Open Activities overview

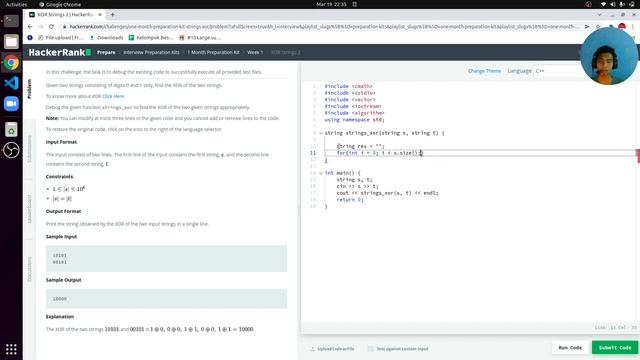tap(16, 4)
